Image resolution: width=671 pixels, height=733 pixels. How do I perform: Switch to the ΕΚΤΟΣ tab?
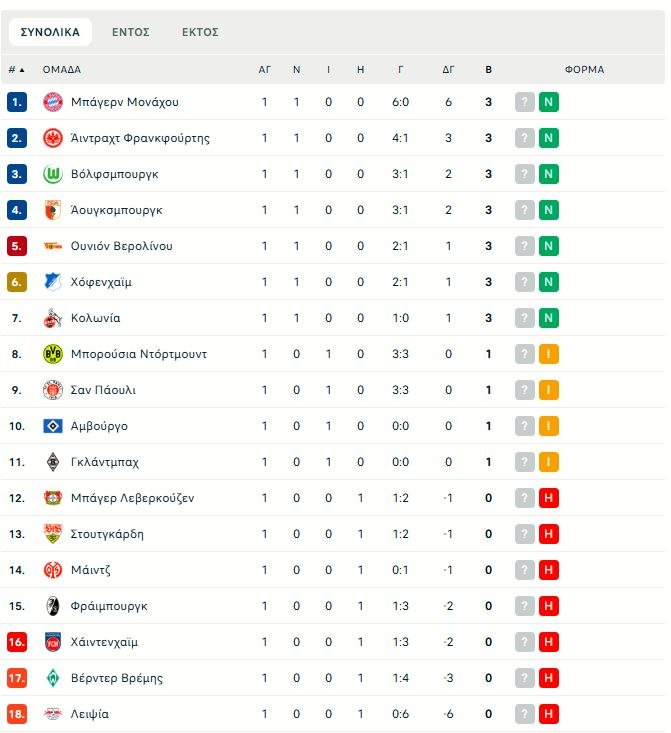(x=200, y=32)
